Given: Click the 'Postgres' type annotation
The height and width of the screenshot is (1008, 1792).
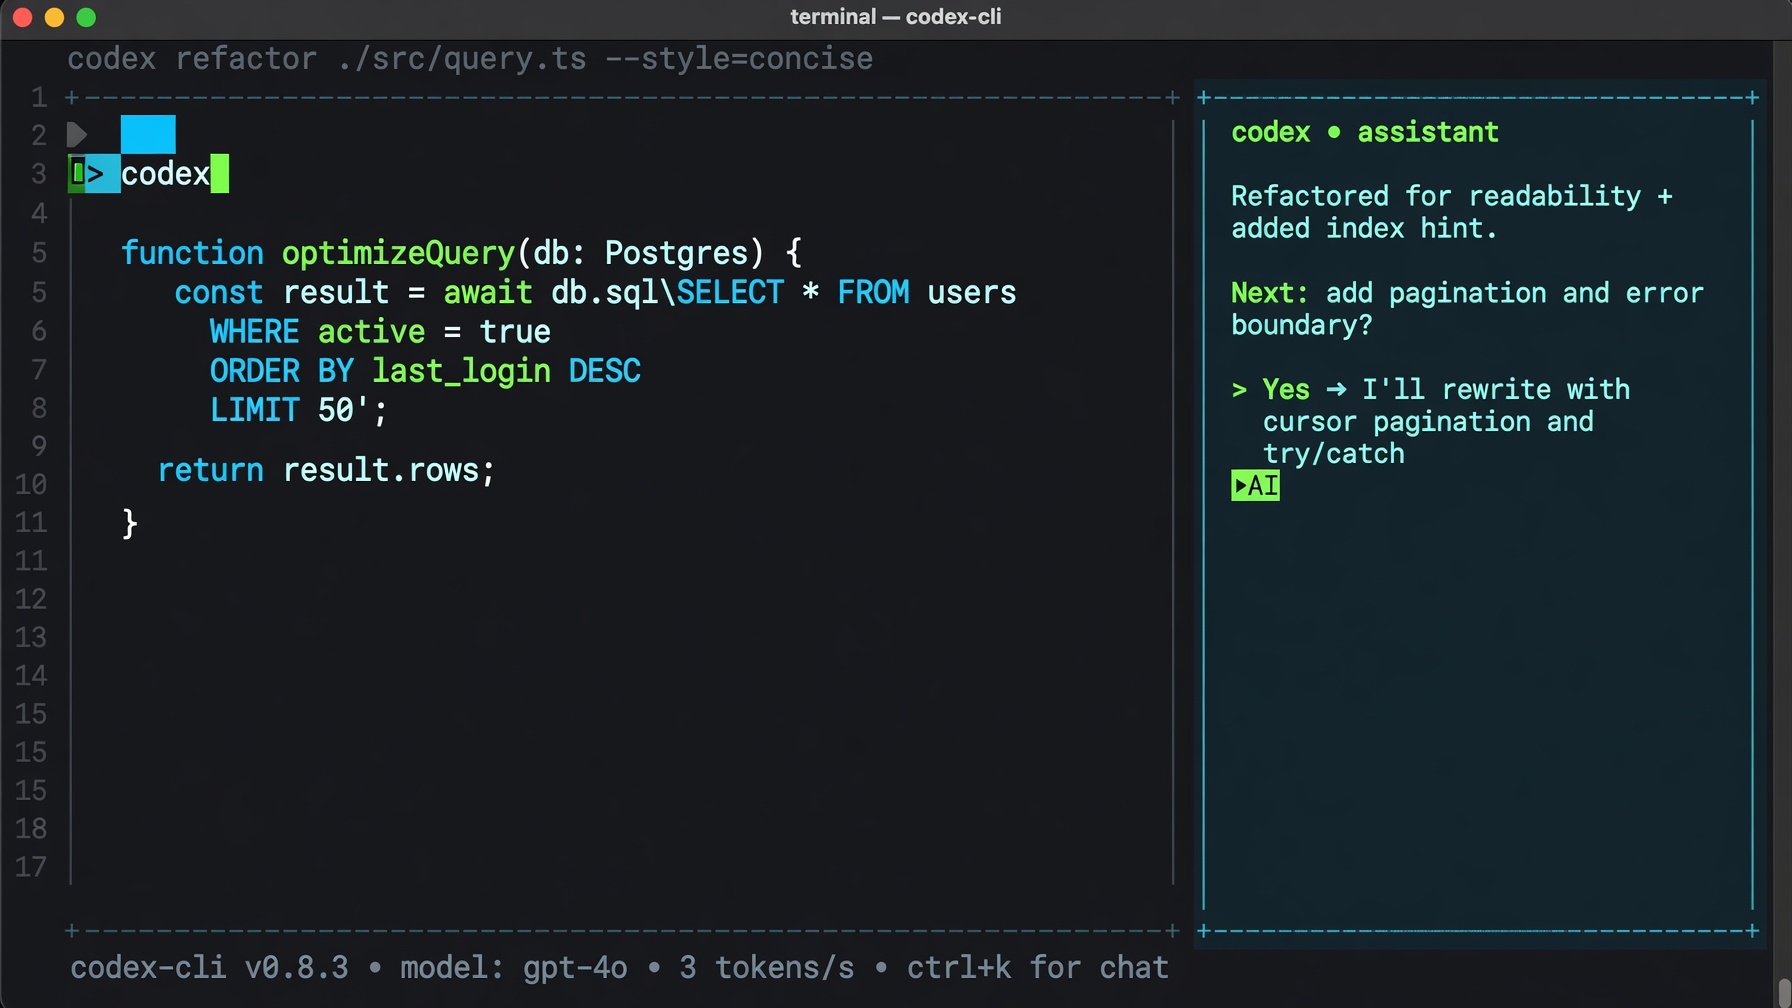Looking at the screenshot, I should pos(677,253).
